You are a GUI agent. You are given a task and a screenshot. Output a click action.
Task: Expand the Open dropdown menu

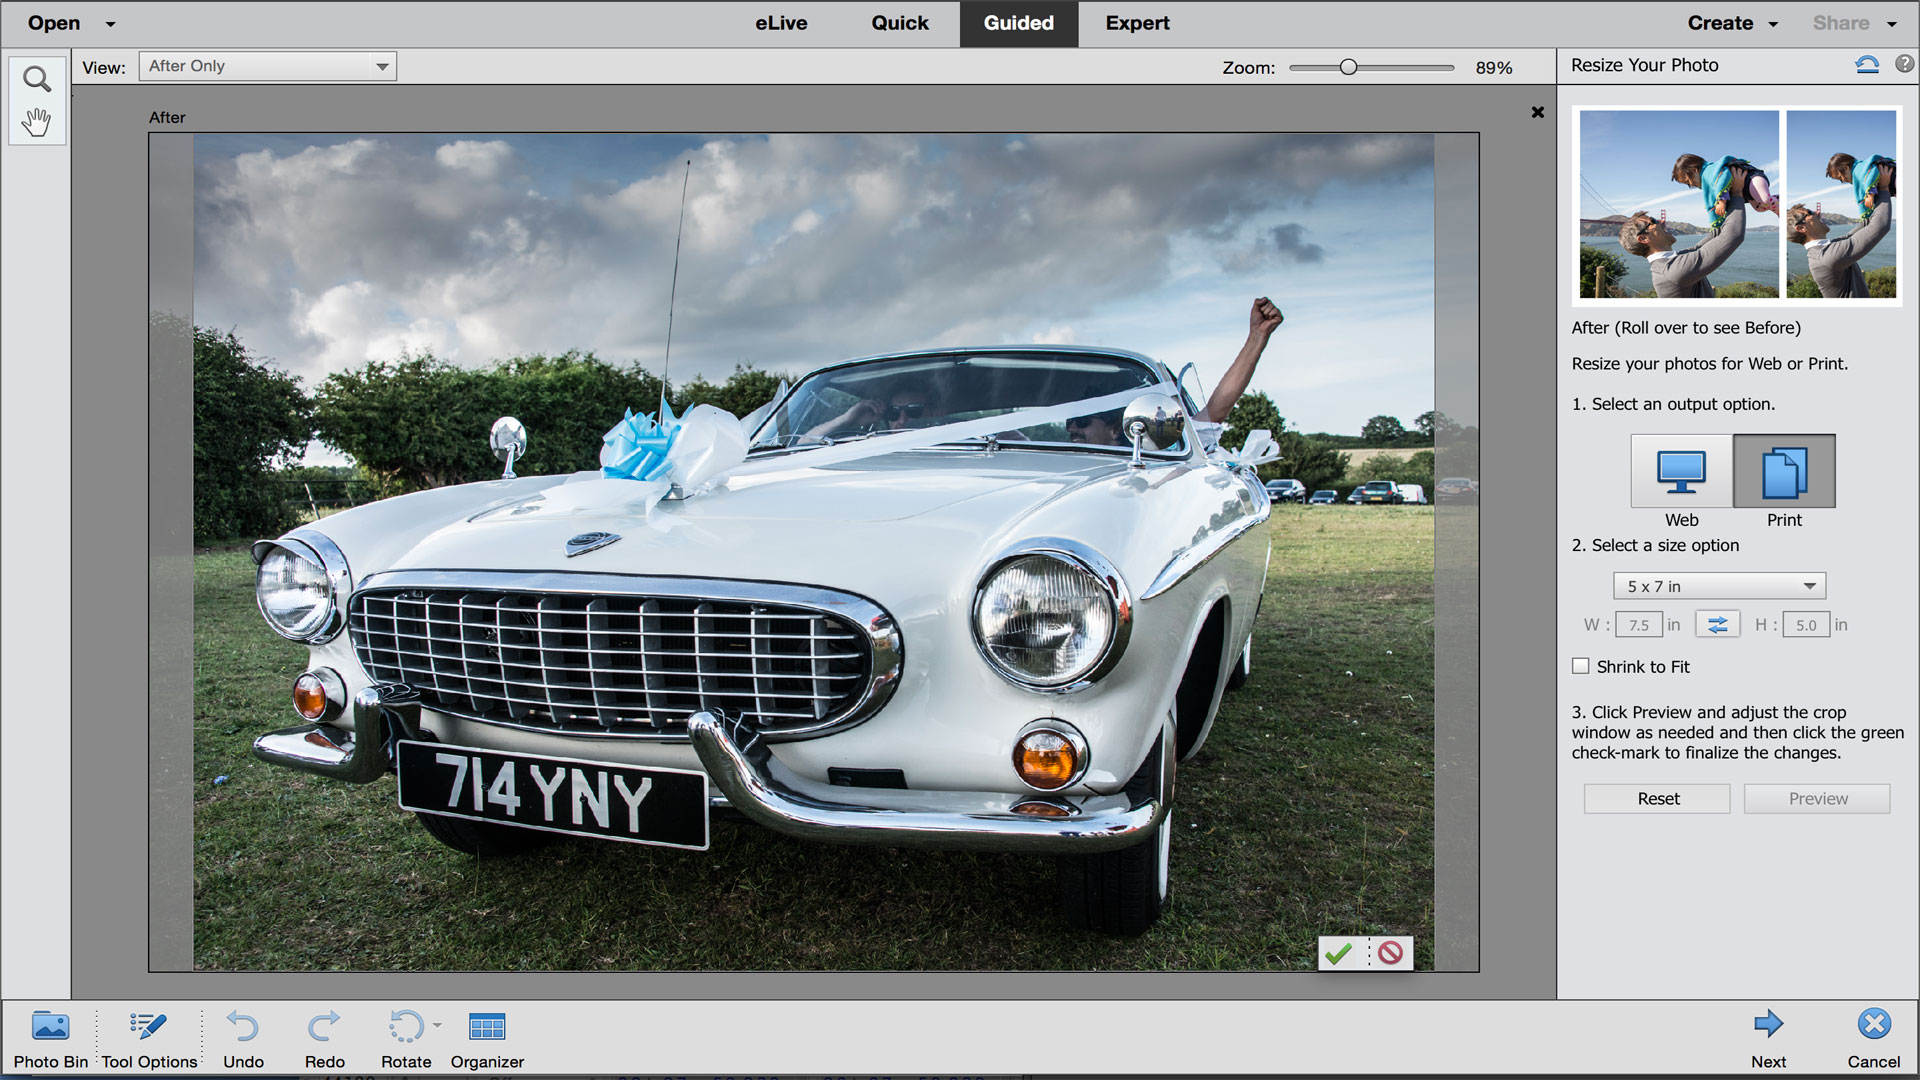(x=108, y=24)
